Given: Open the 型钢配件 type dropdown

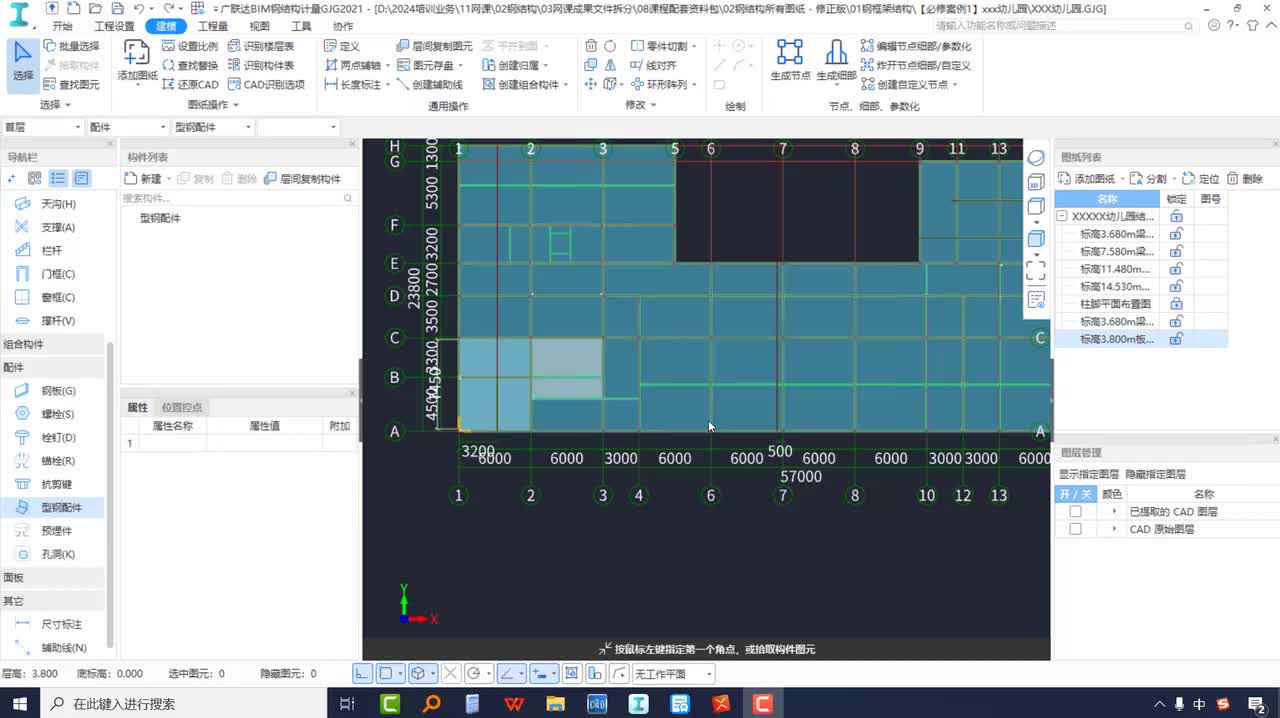Looking at the screenshot, I should point(212,127).
